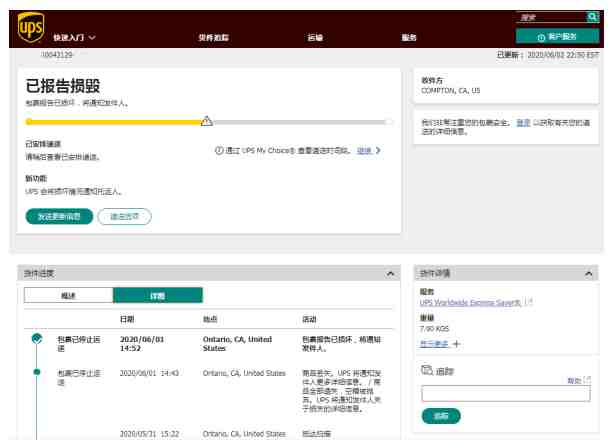Viewport: 612px width, 440px height.
Task: Click the outlined button beside the teal one
Action: click(x=125, y=217)
